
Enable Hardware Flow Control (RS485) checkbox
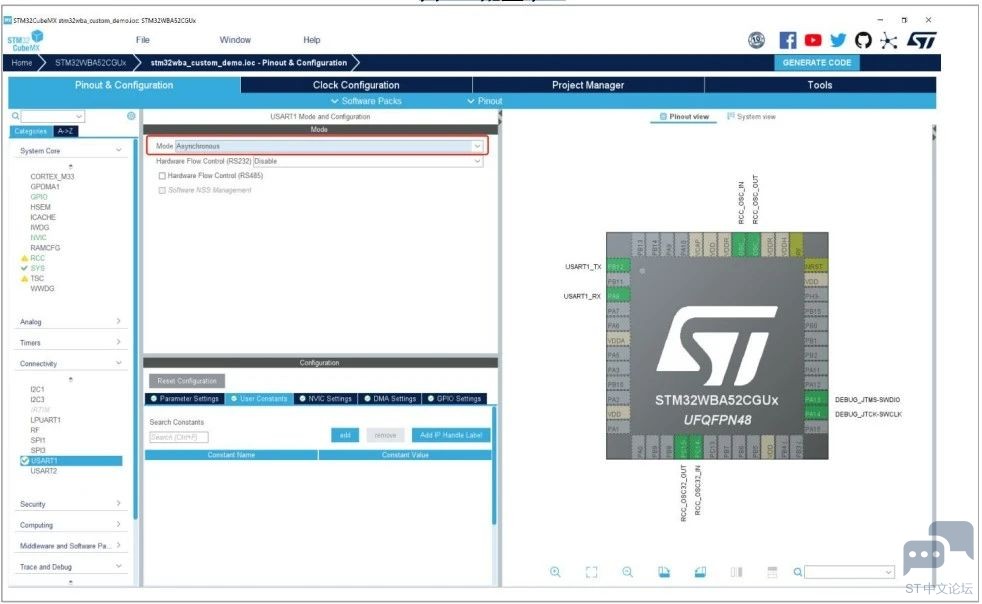click(x=162, y=176)
